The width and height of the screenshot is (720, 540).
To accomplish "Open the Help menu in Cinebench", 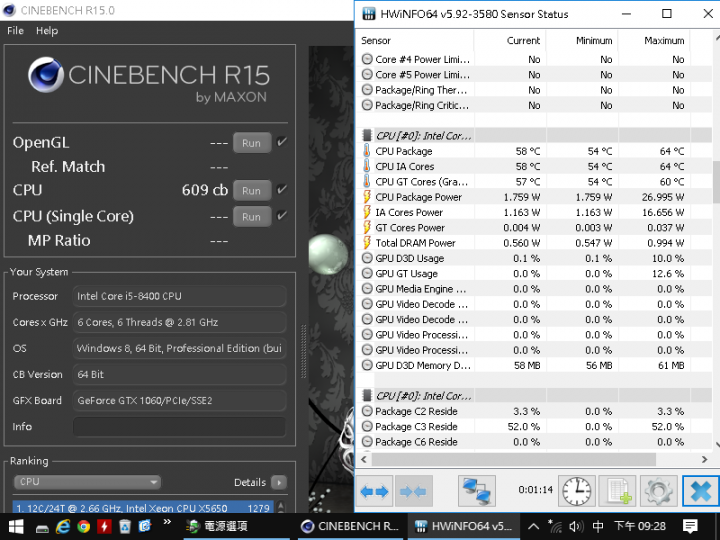I will [47, 31].
